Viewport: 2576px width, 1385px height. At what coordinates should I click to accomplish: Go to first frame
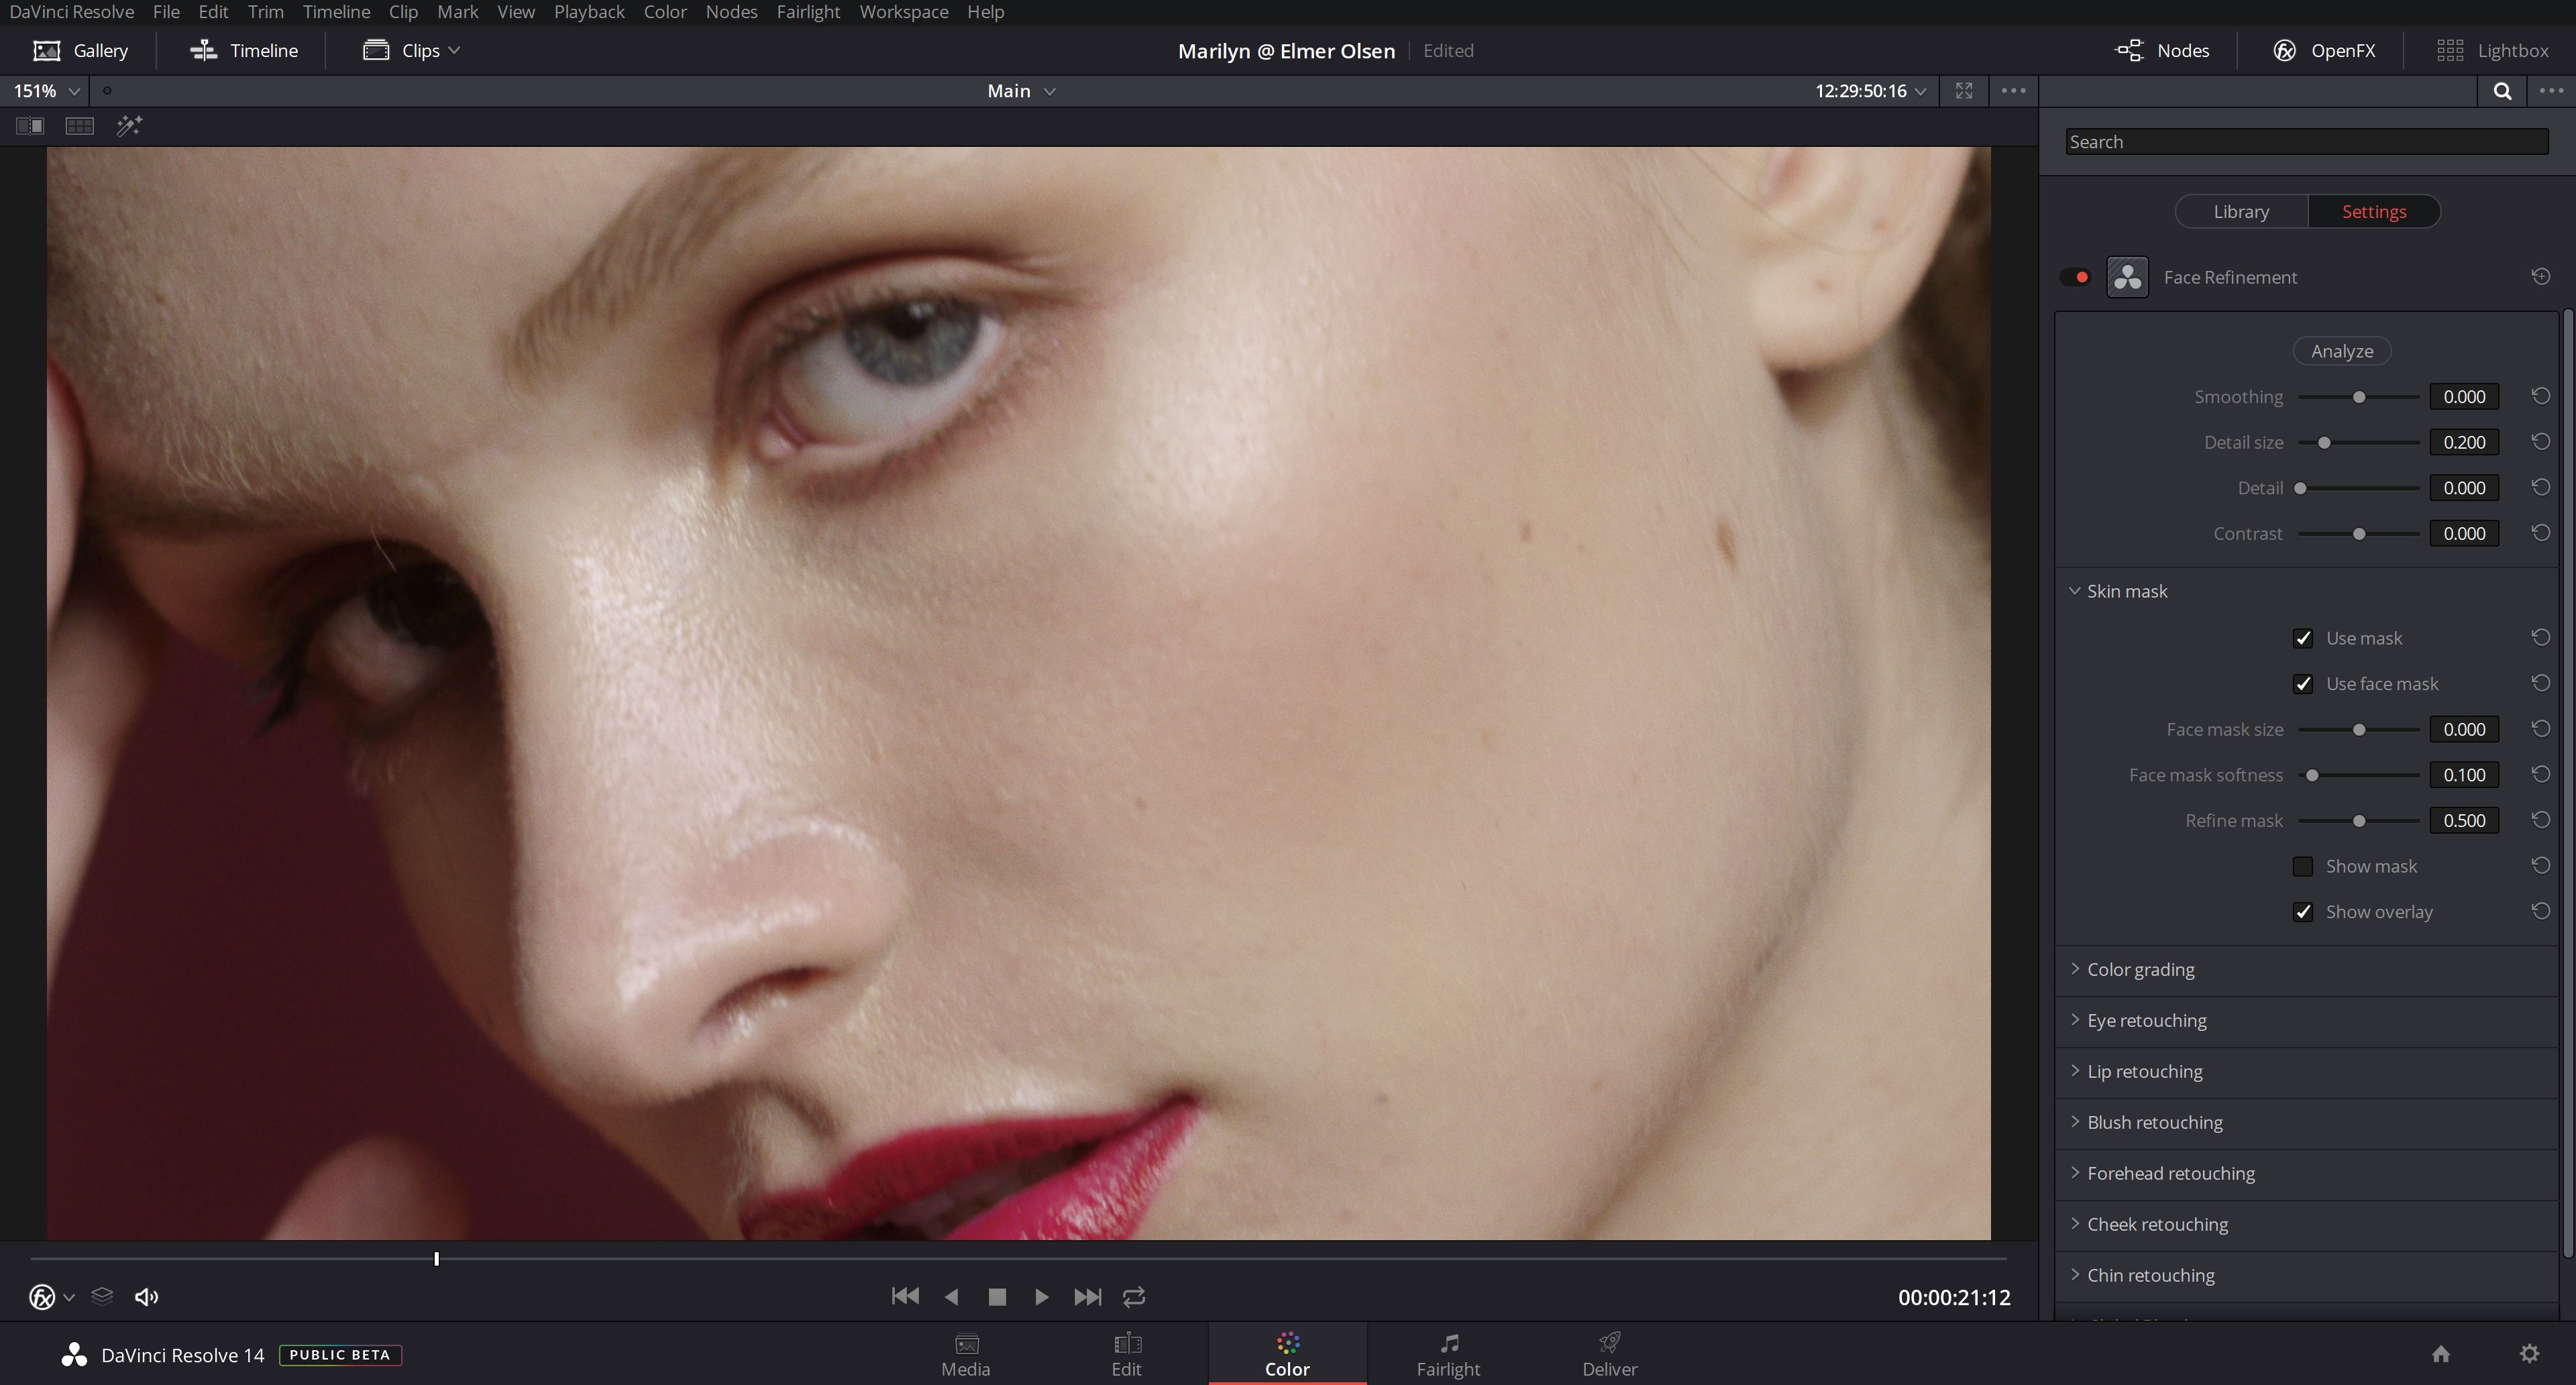pyautogui.click(x=905, y=1297)
